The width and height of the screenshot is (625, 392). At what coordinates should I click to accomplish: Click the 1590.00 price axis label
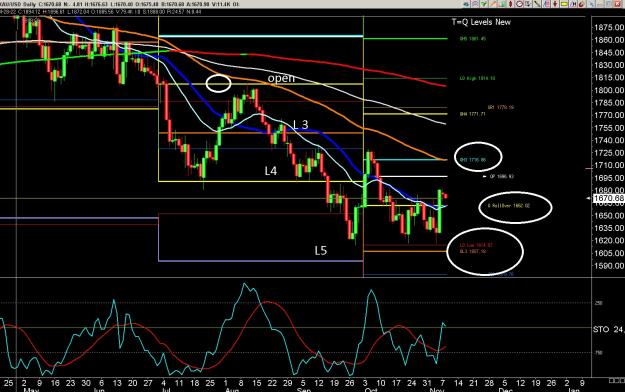click(x=609, y=266)
